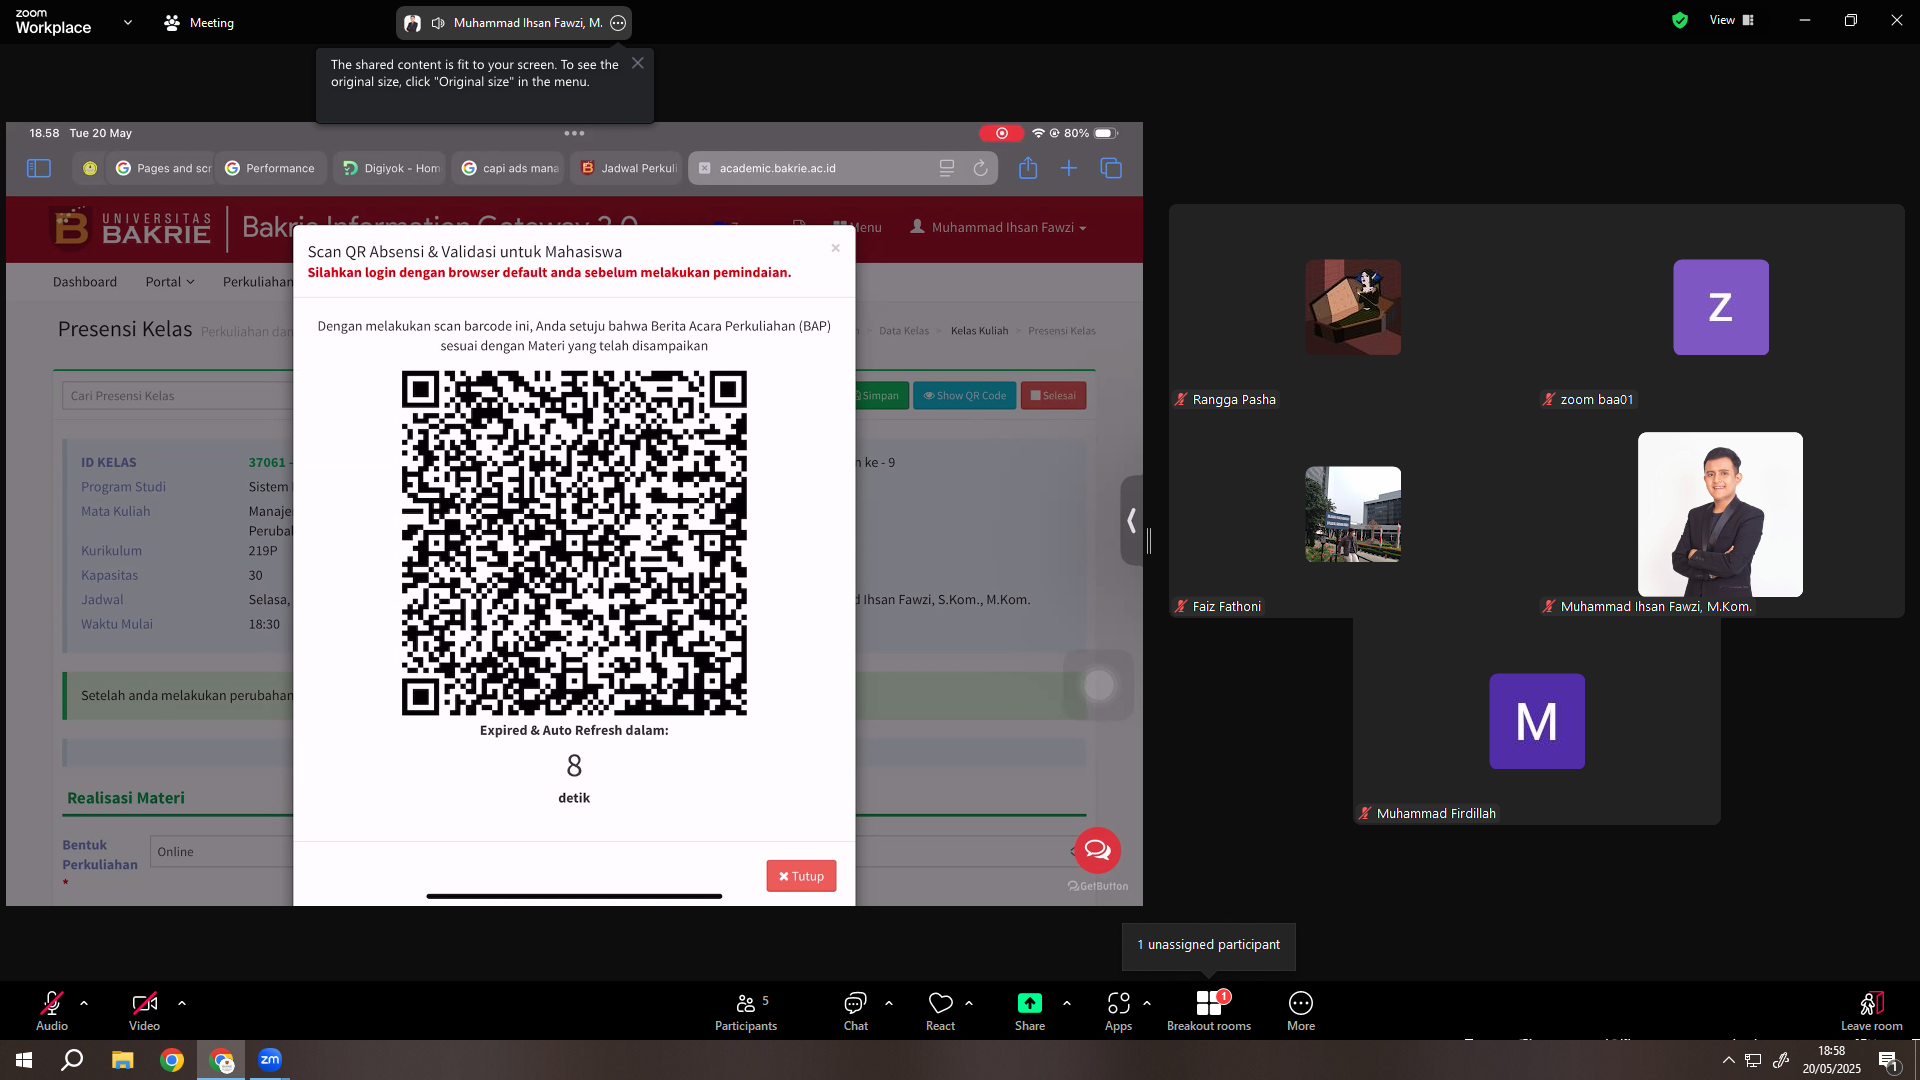Open the Perkuliahan menu item
The width and height of the screenshot is (1920, 1080).
257,282
